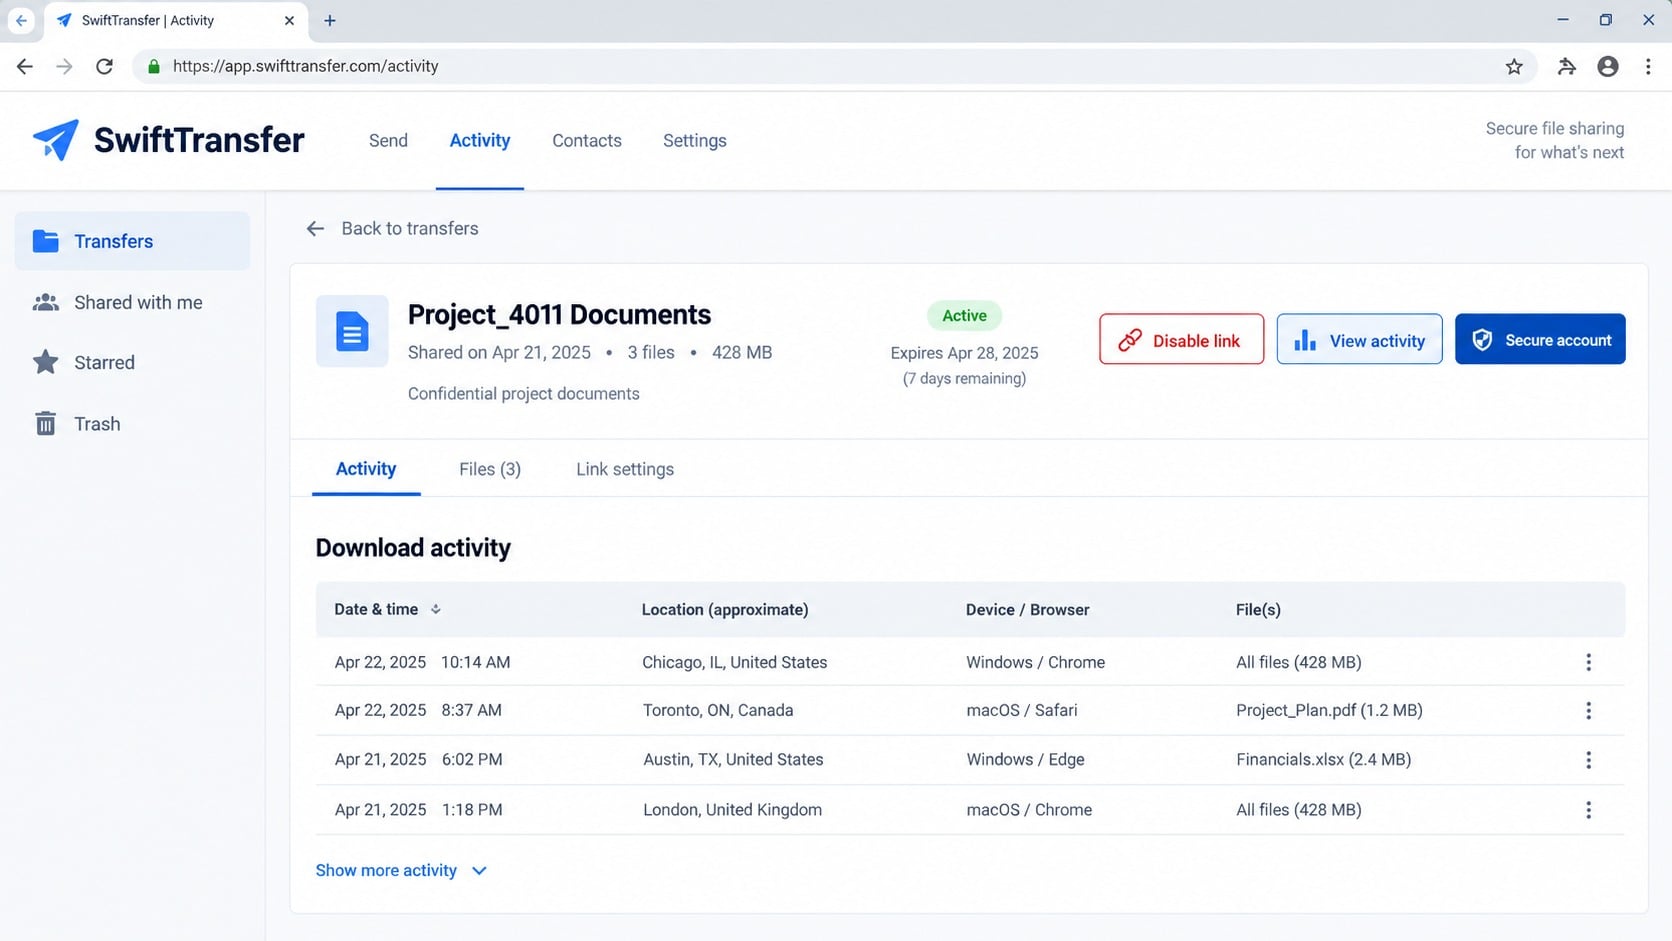Click the macOS / Chrome cell

(1029, 810)
